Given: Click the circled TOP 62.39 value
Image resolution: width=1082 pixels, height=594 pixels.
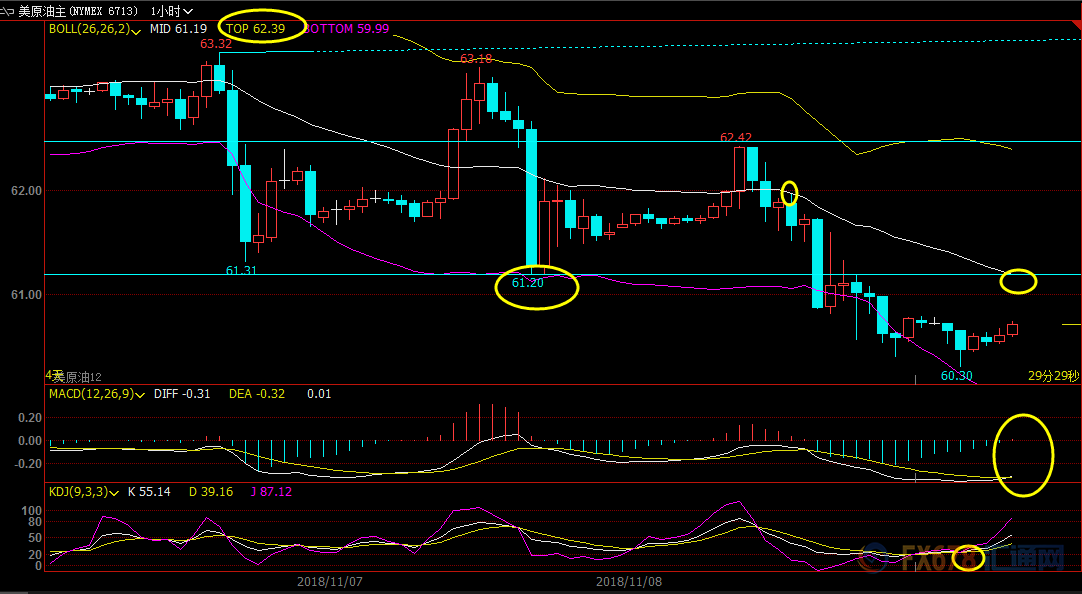Looking at the screenshot, I should 255,29.
